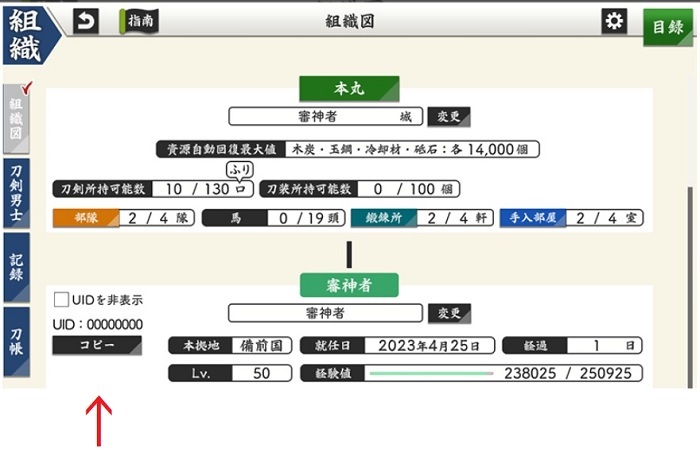
Task: Open the settings gear icon
Action: point(614,21)
